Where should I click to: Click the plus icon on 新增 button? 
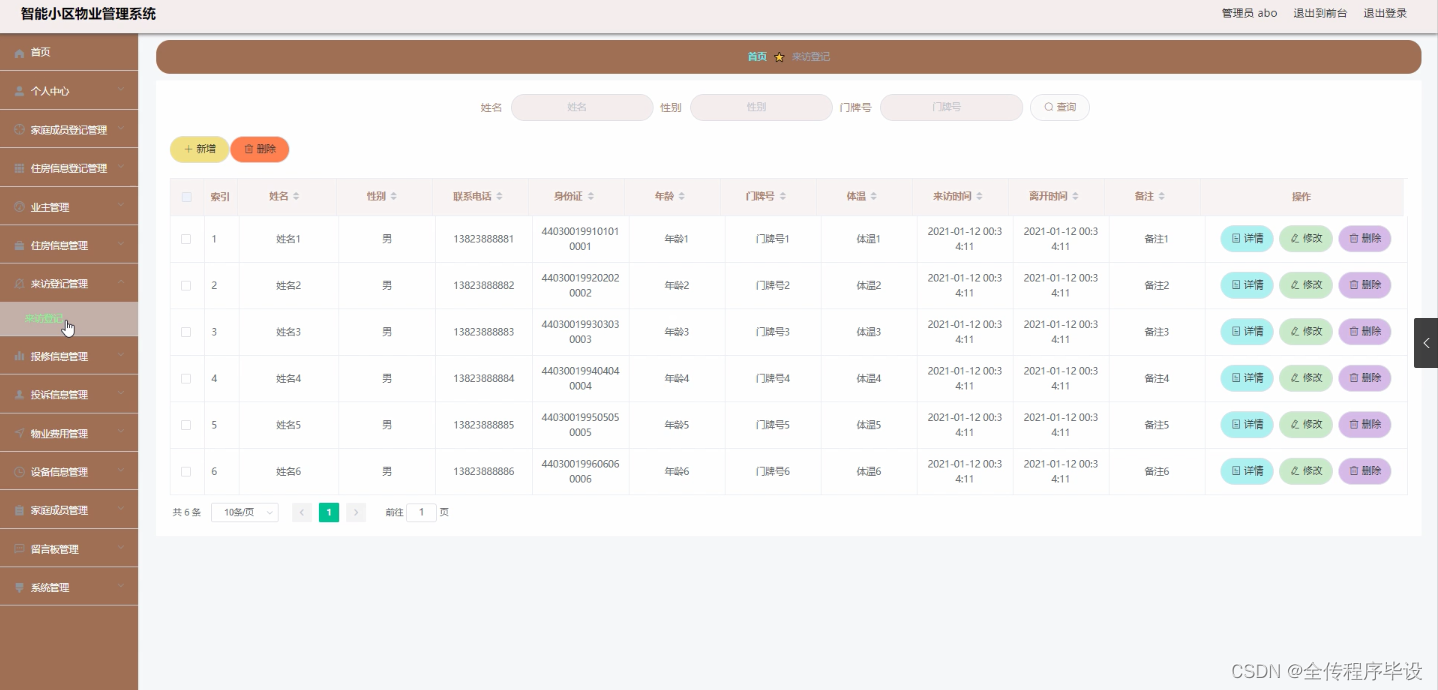coord(187,148)
